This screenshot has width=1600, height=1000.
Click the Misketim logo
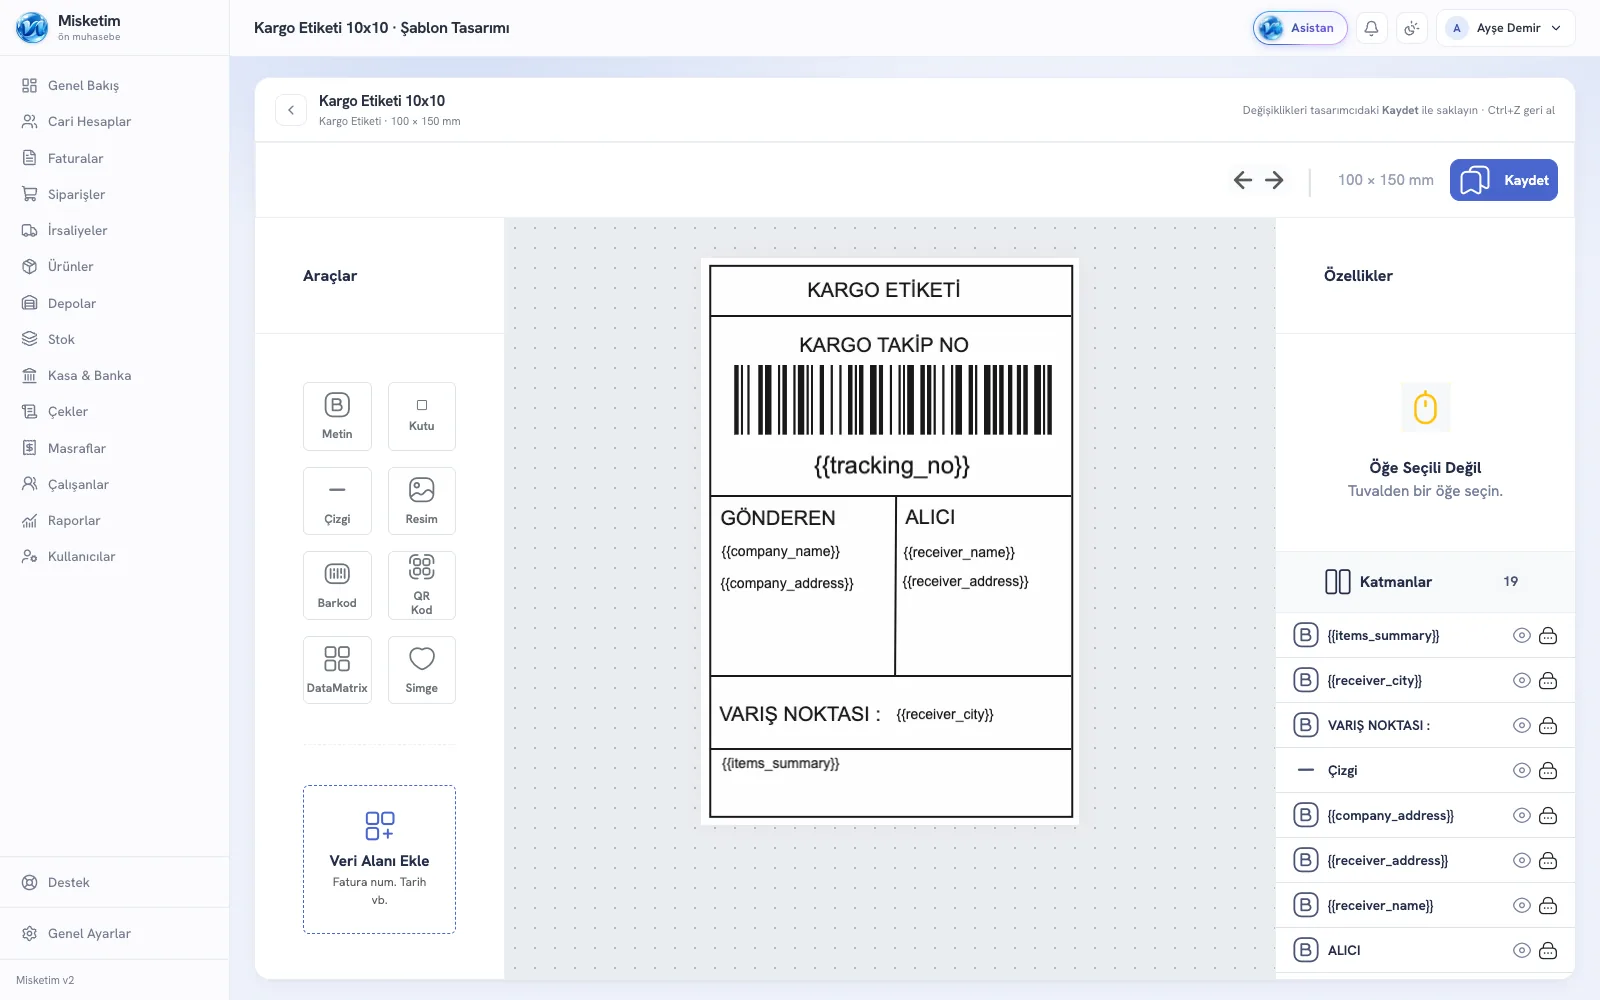[x=32, y=28]
